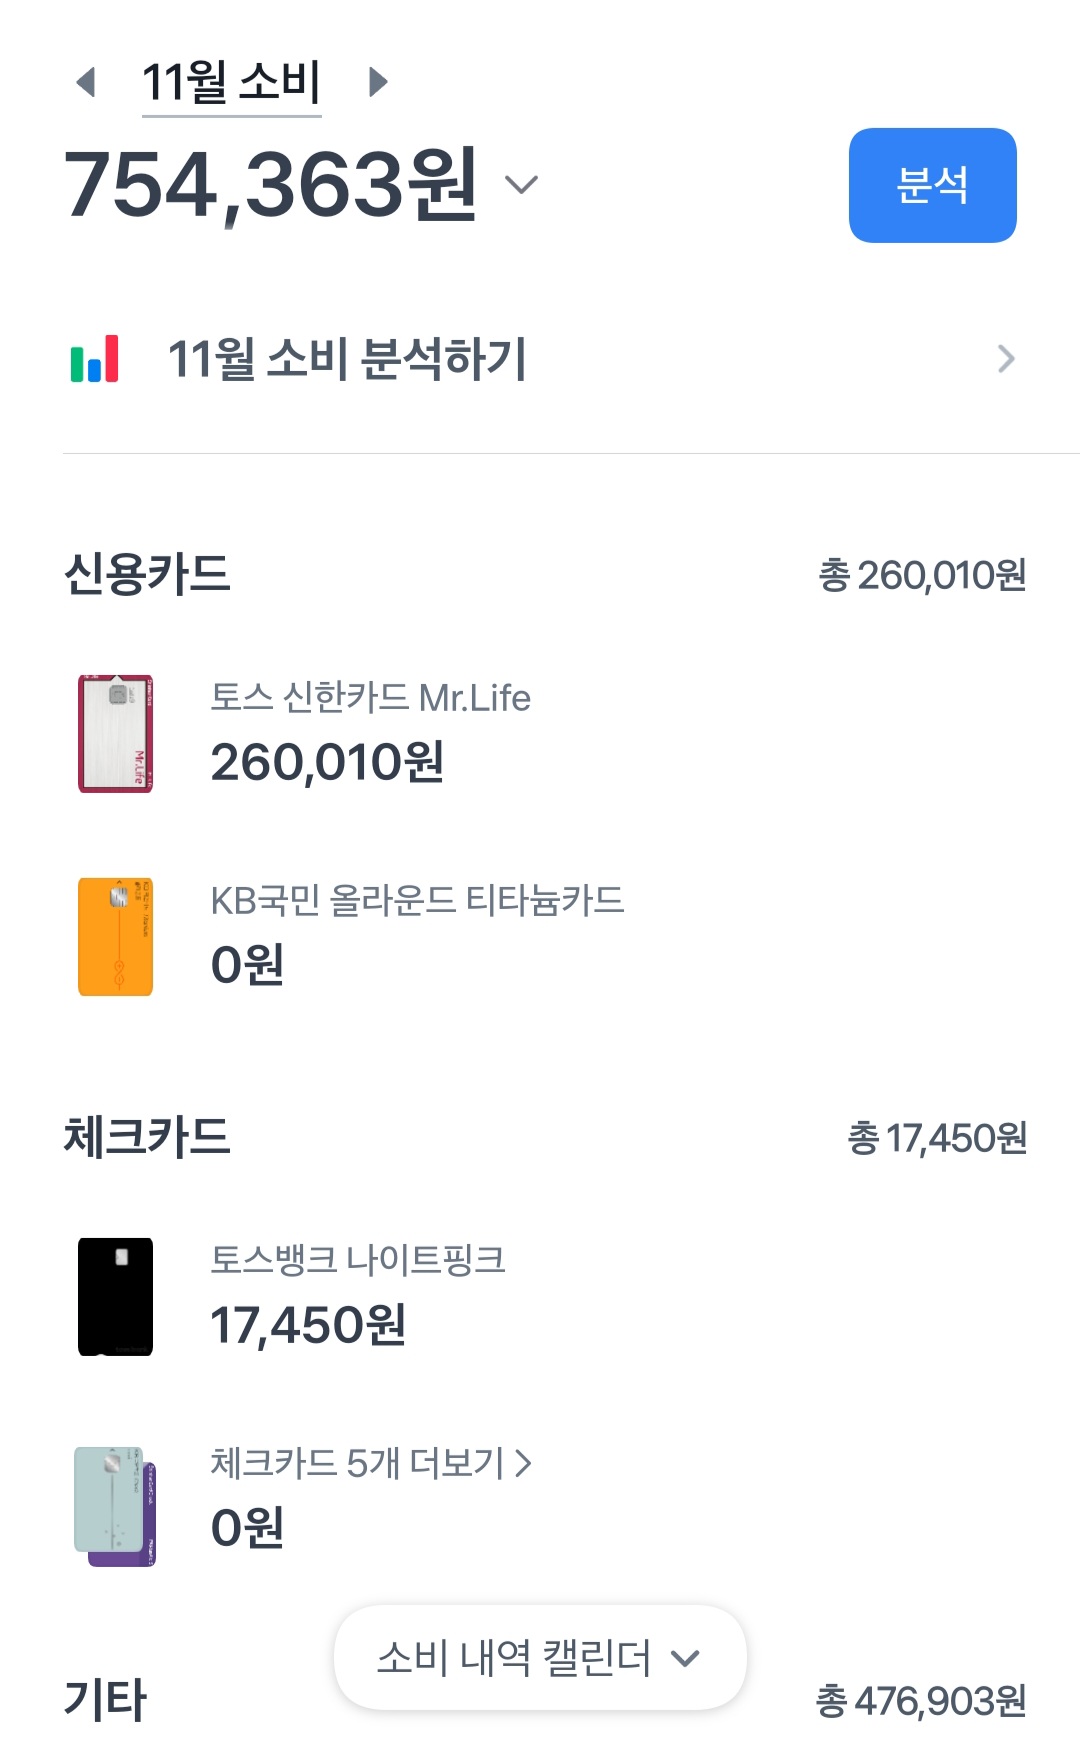This screenshot has width=1080, height=1760.
Task: Expand 체크카드 5개 더보기
Action: 371,1464
